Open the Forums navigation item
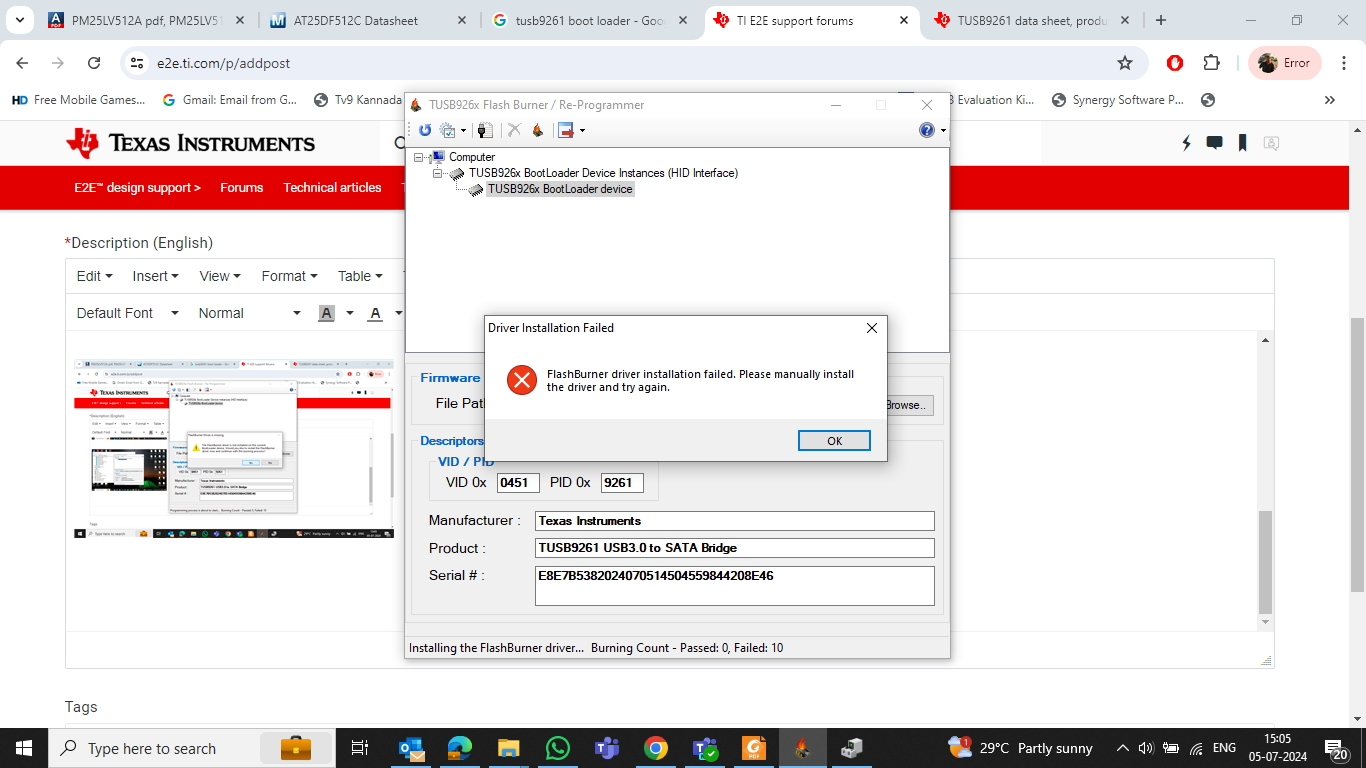 point(241,187)
